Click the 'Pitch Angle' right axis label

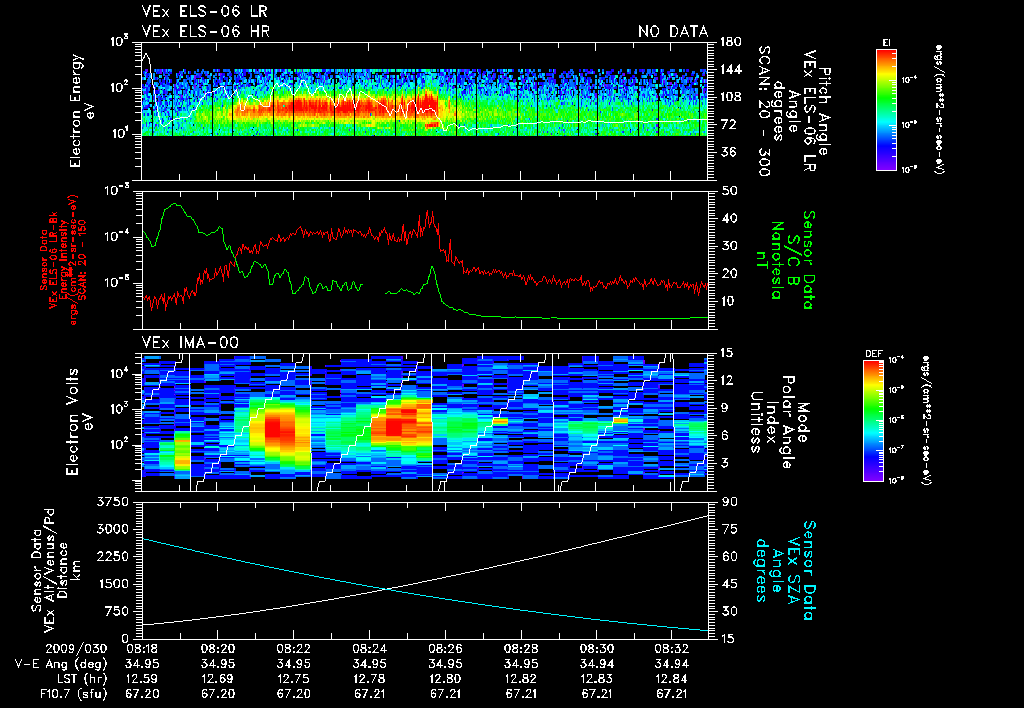[x=825, y=111]
